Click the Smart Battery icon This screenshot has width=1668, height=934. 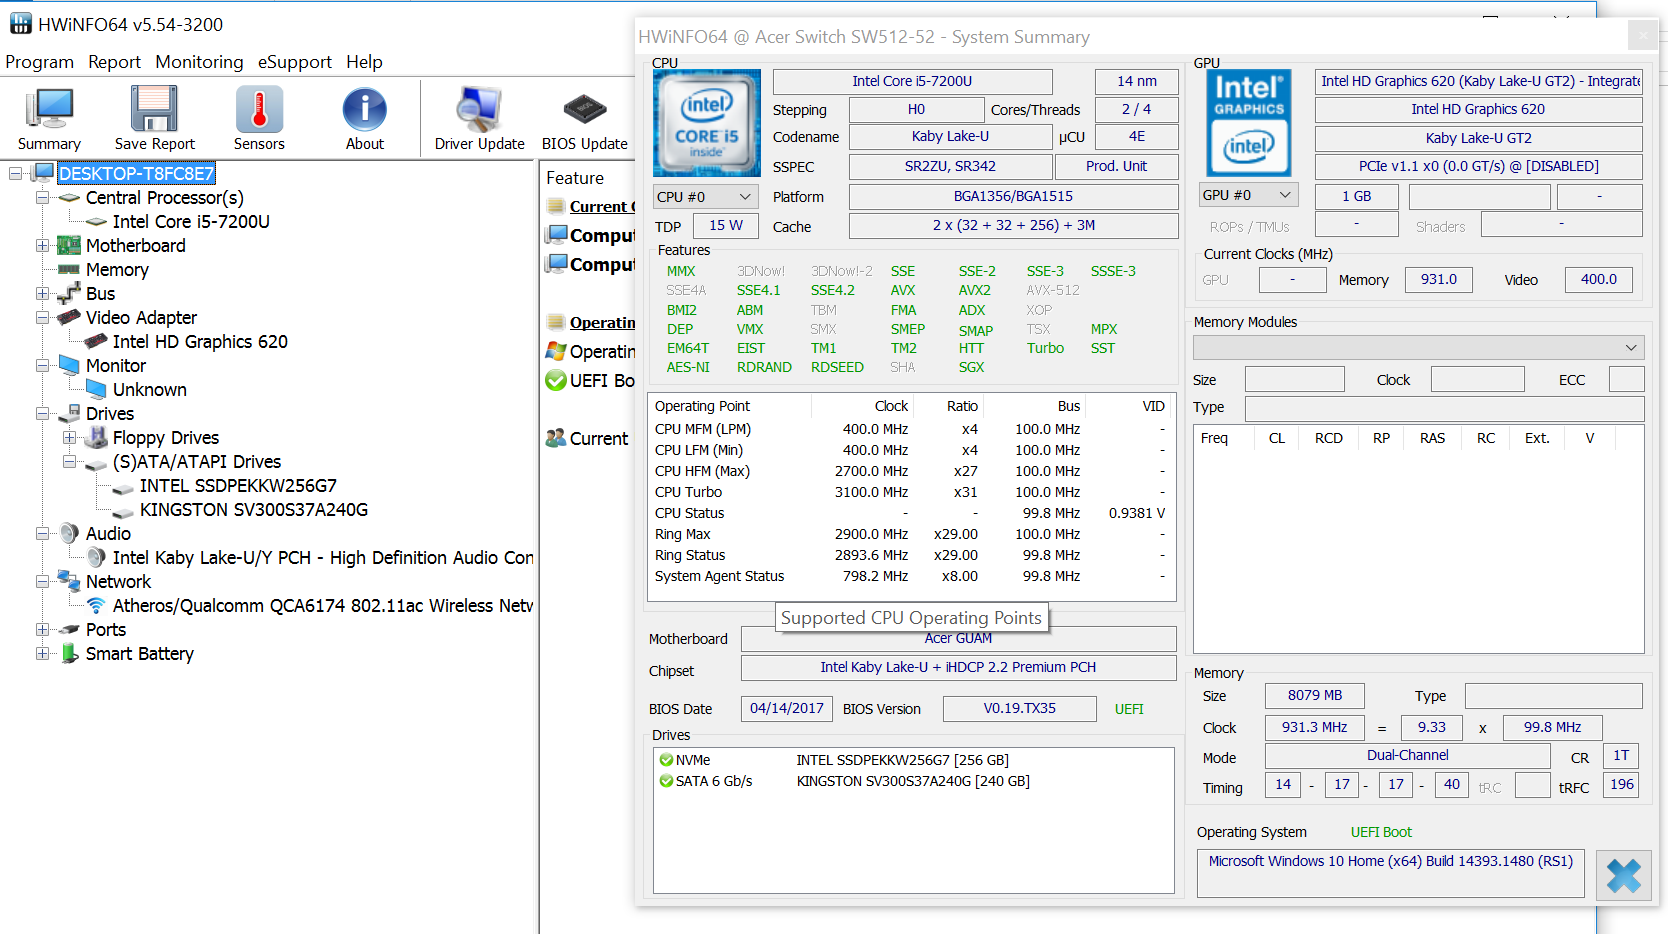coord(69,653)
